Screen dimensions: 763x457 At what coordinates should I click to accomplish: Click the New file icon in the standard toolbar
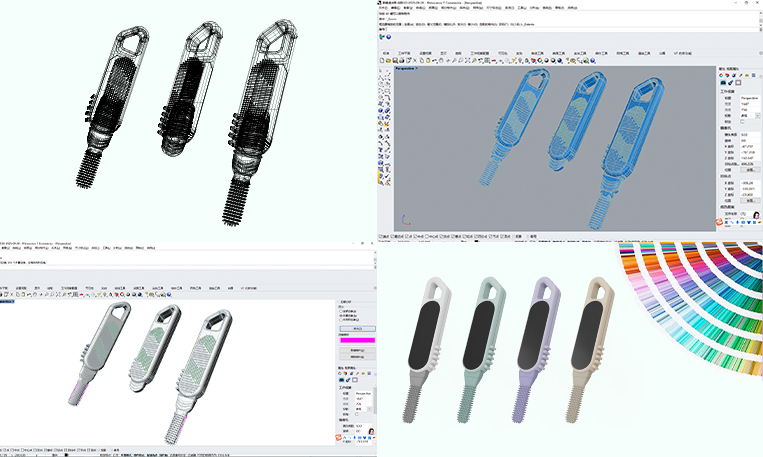383,61
